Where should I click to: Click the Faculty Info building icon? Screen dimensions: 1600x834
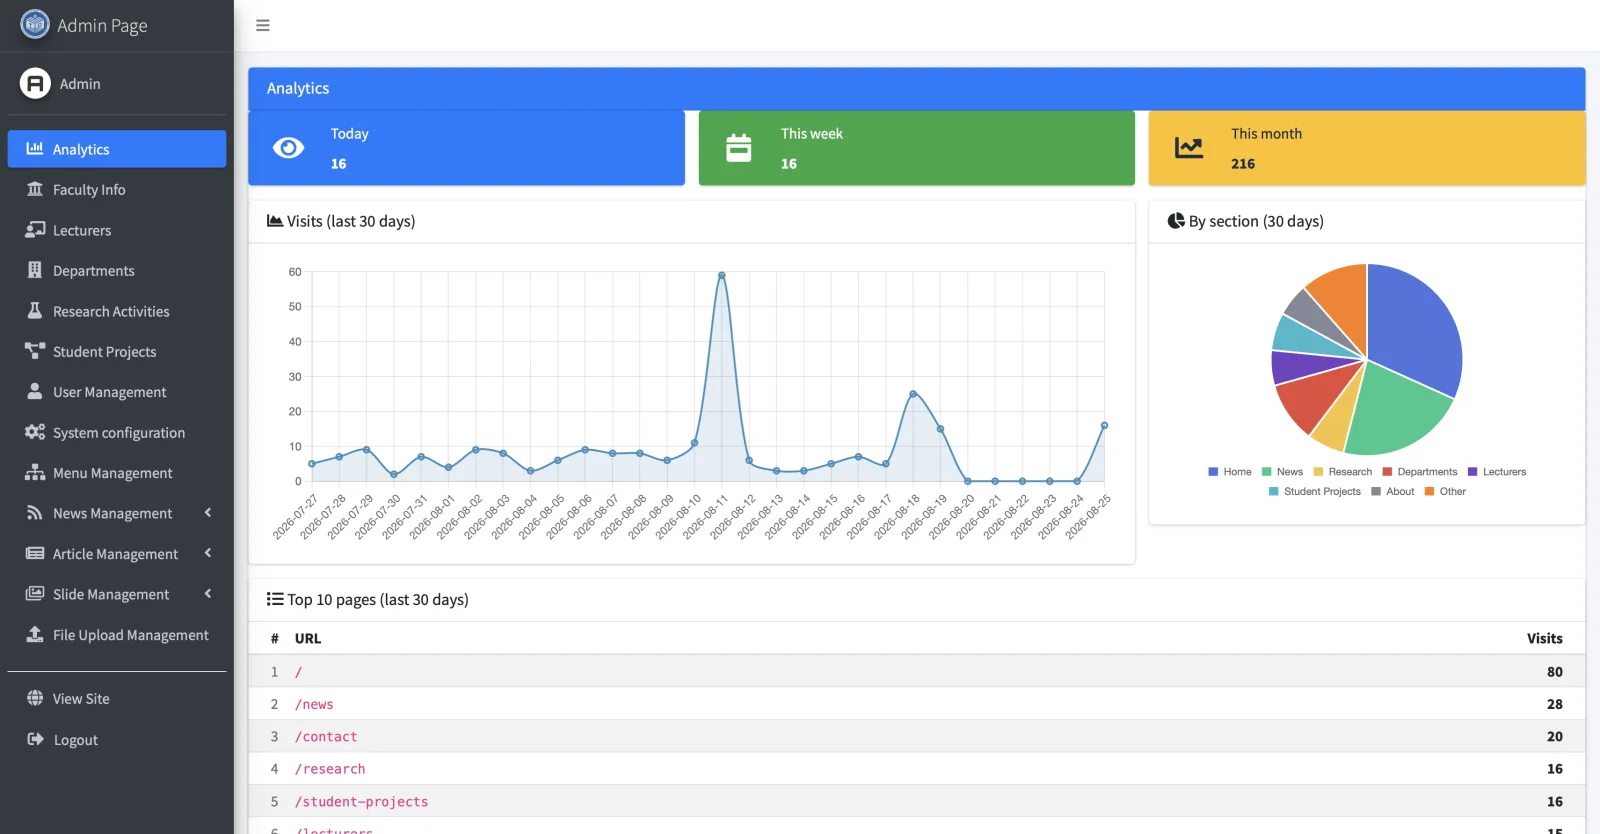35,189
